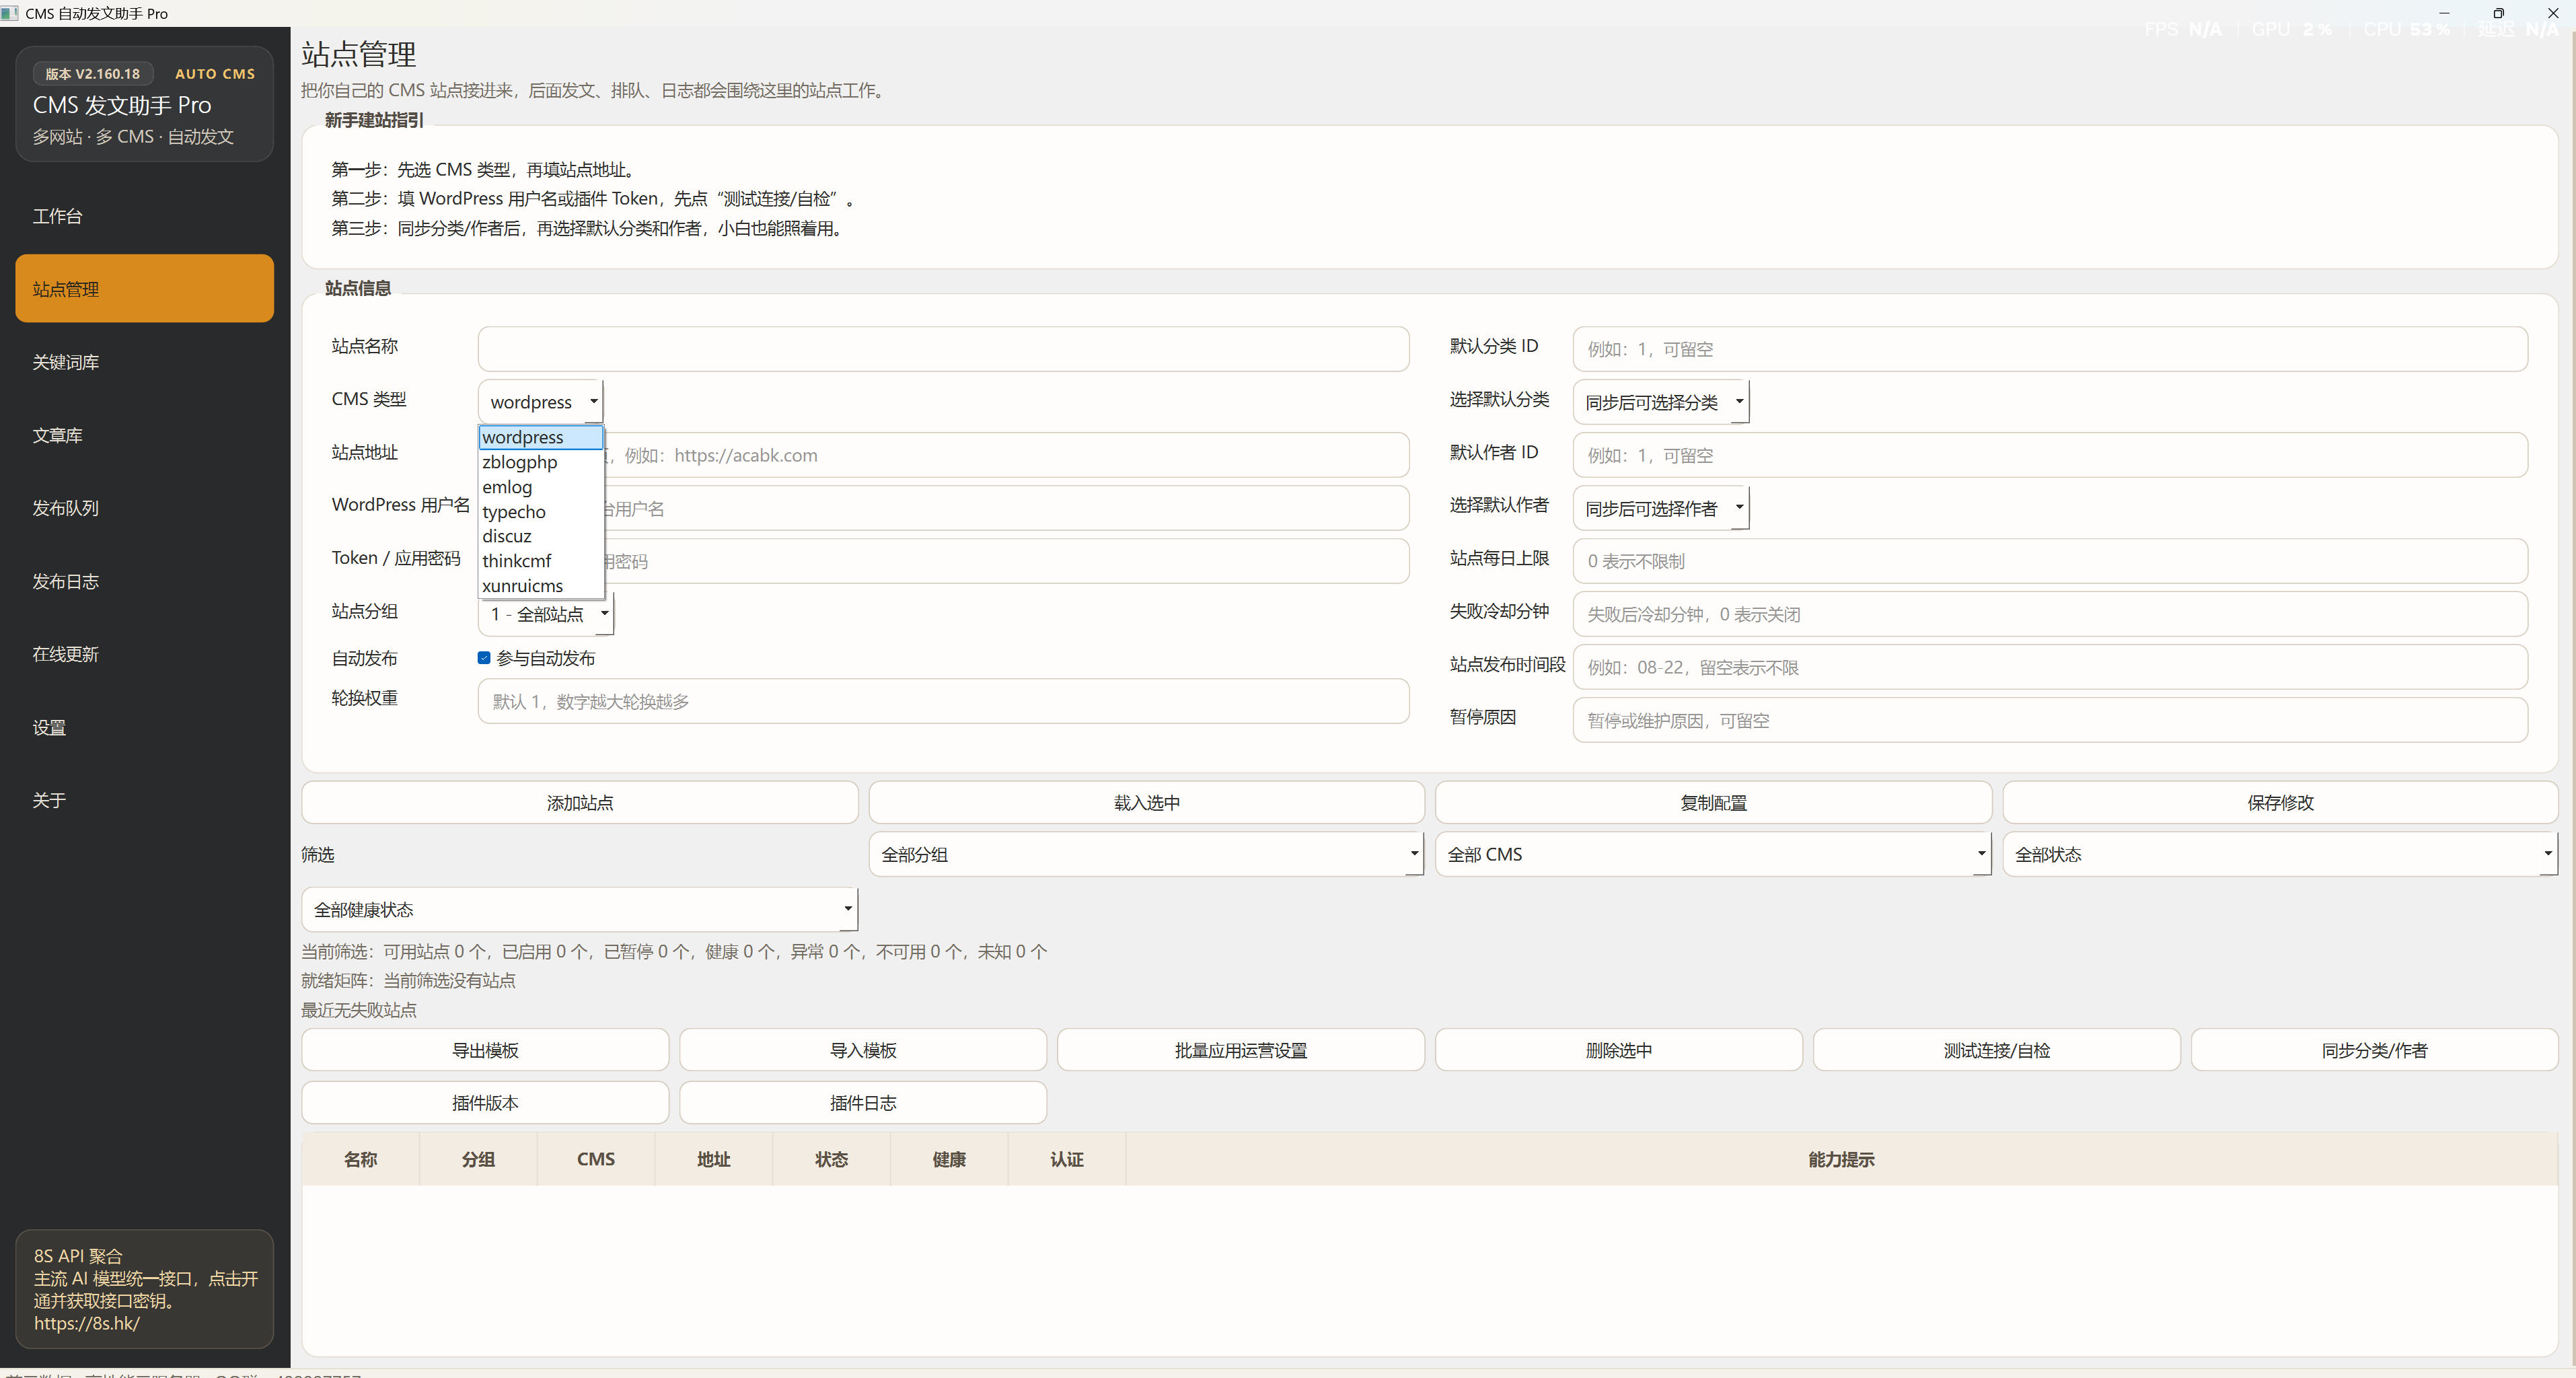2576x1378 pixels.
Task: Click the 名称 column header
Action: tap(361, 1159)
